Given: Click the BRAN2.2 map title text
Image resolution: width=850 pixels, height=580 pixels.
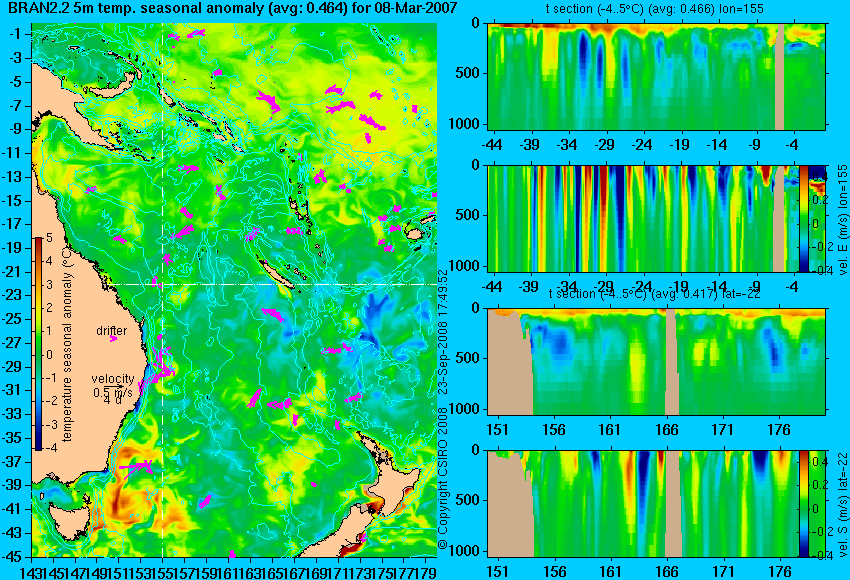Looking at the screenshot, I should click(233, 9).
